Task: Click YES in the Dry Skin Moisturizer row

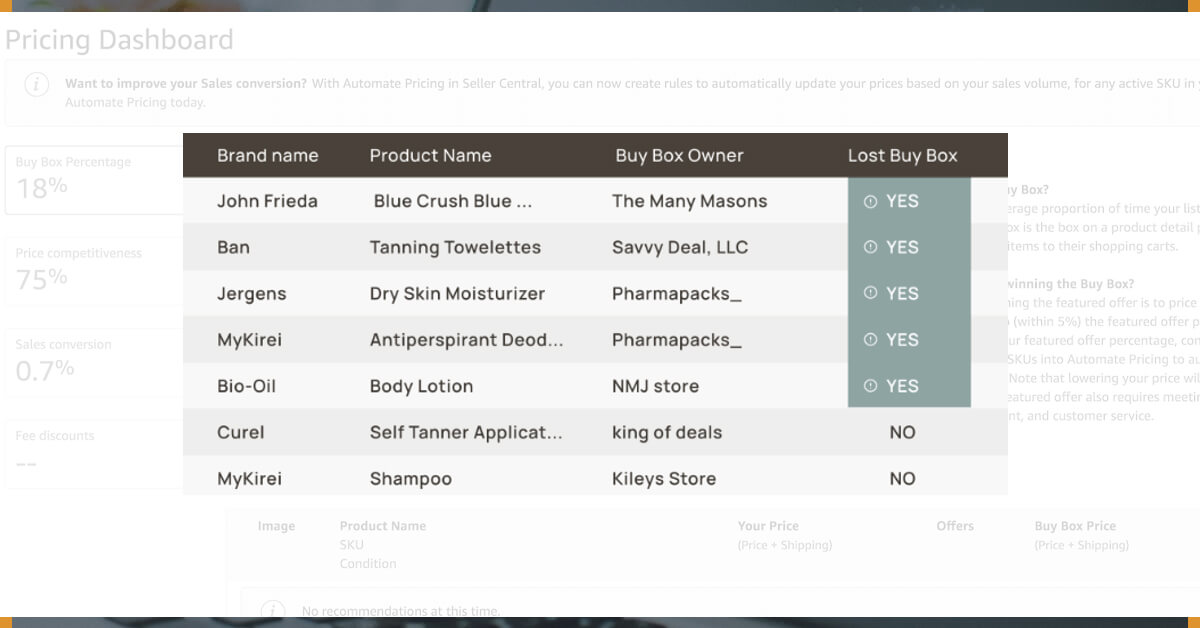Action: 902,294
